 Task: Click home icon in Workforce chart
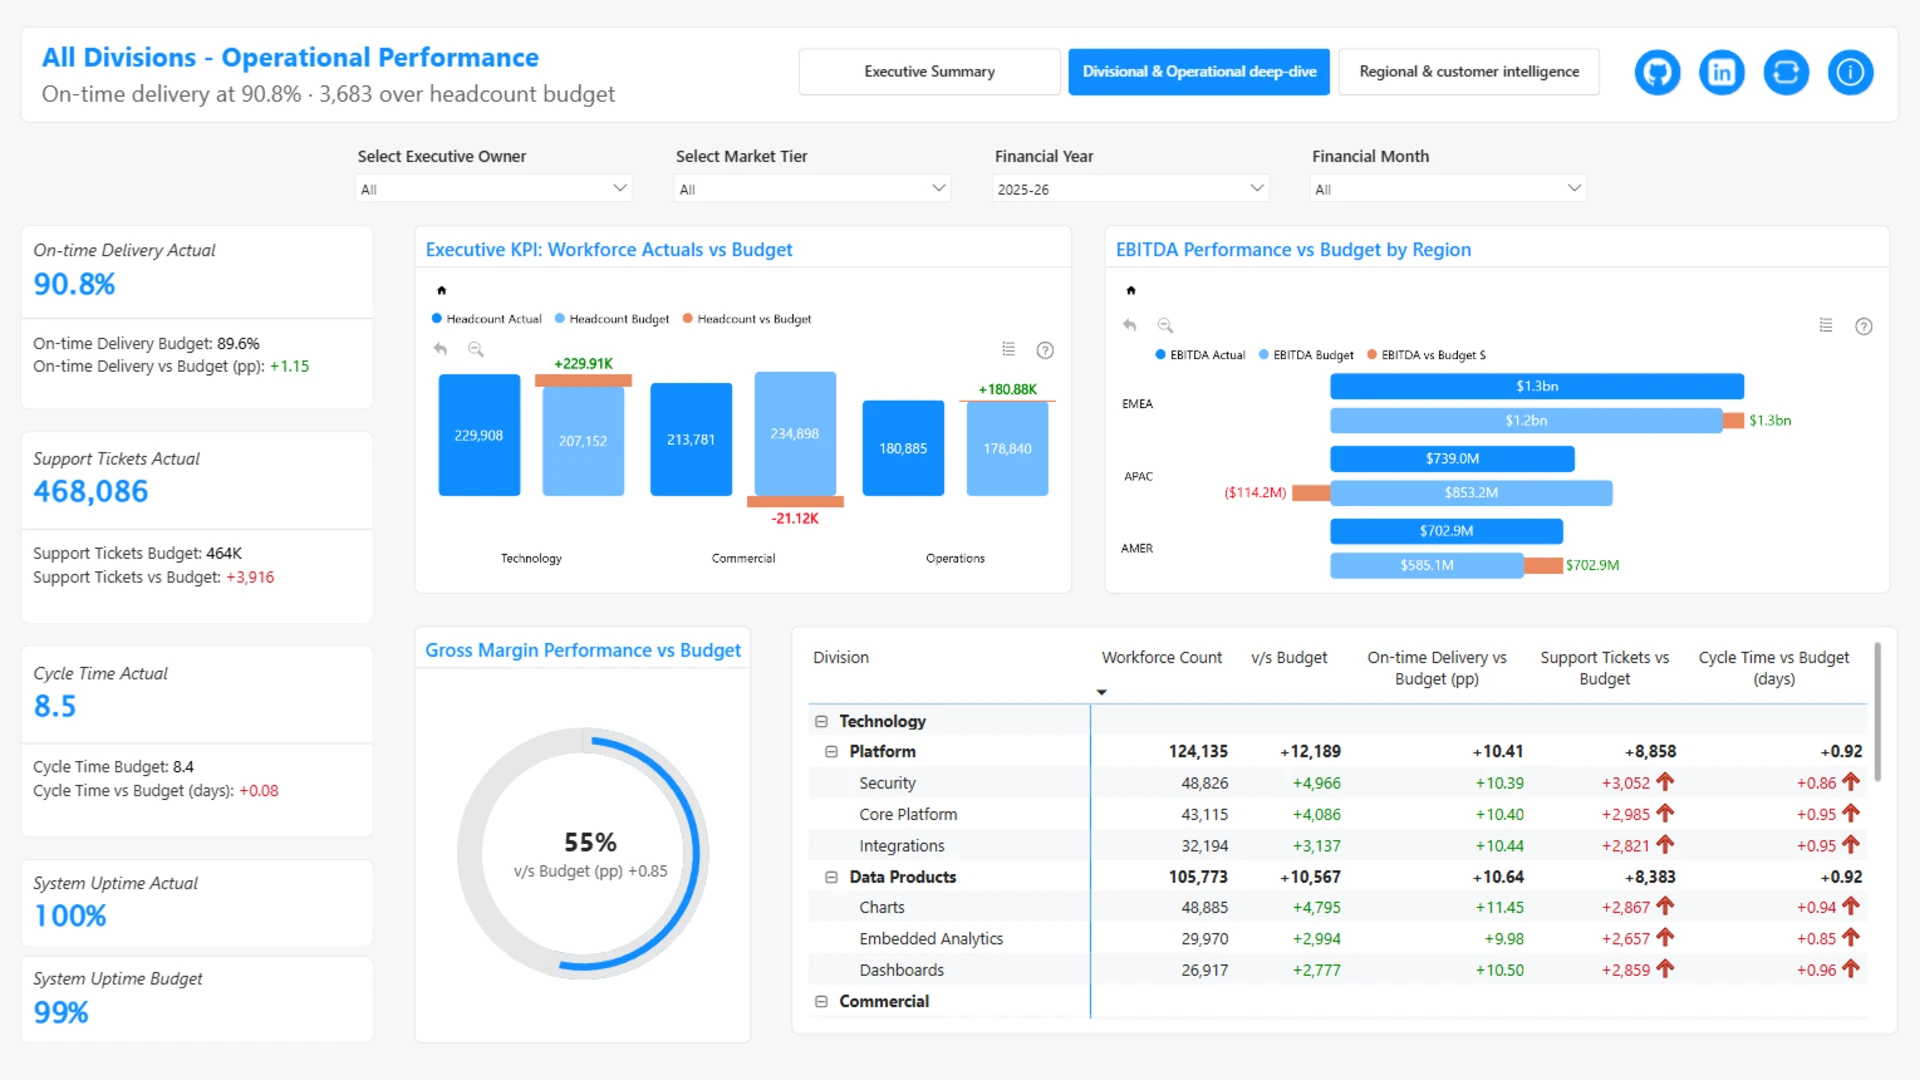tap(441, 290)
